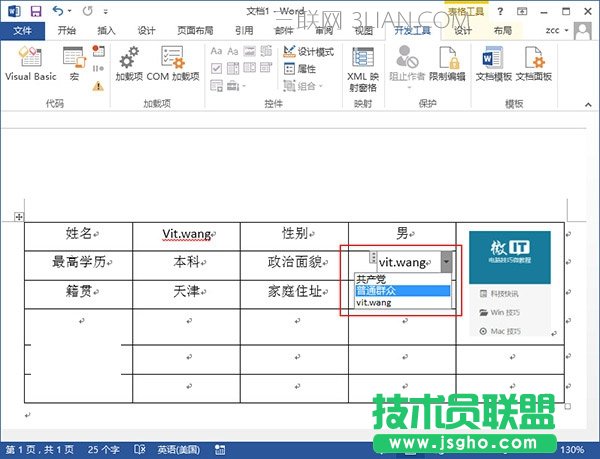Screen dimensions: 600x459
Task: Click the 男 gender cell
Action: pyautogui.click(x=402, y=234)
